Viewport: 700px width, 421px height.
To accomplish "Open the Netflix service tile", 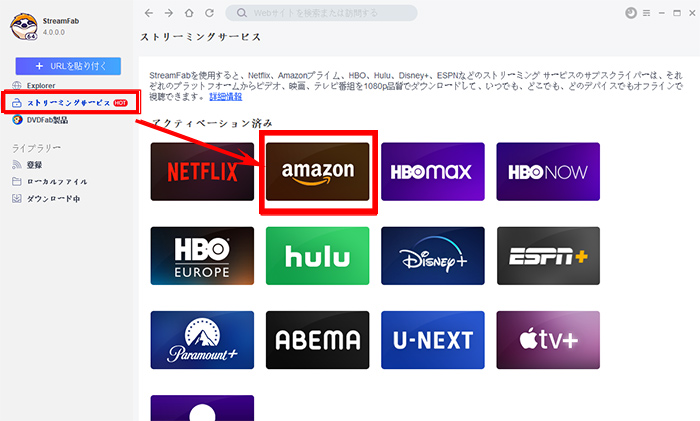I will pyautogui.click(x=202, y=172).
